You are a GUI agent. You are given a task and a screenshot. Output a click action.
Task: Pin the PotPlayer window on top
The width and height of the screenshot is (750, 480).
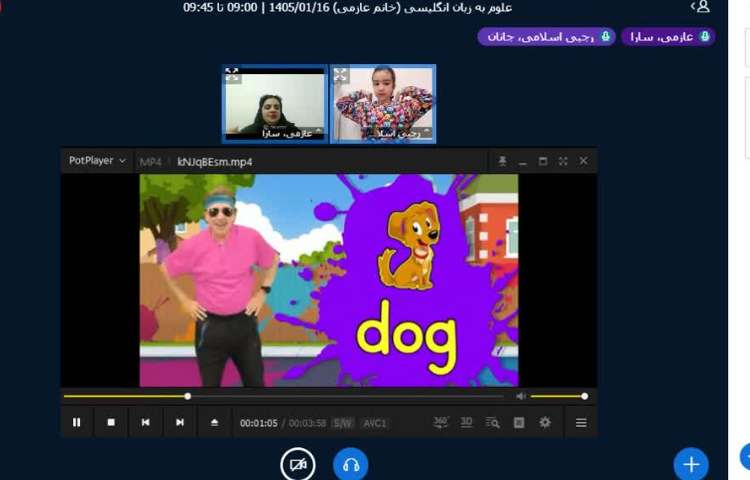pyautogui.click(x=502, y=161)
